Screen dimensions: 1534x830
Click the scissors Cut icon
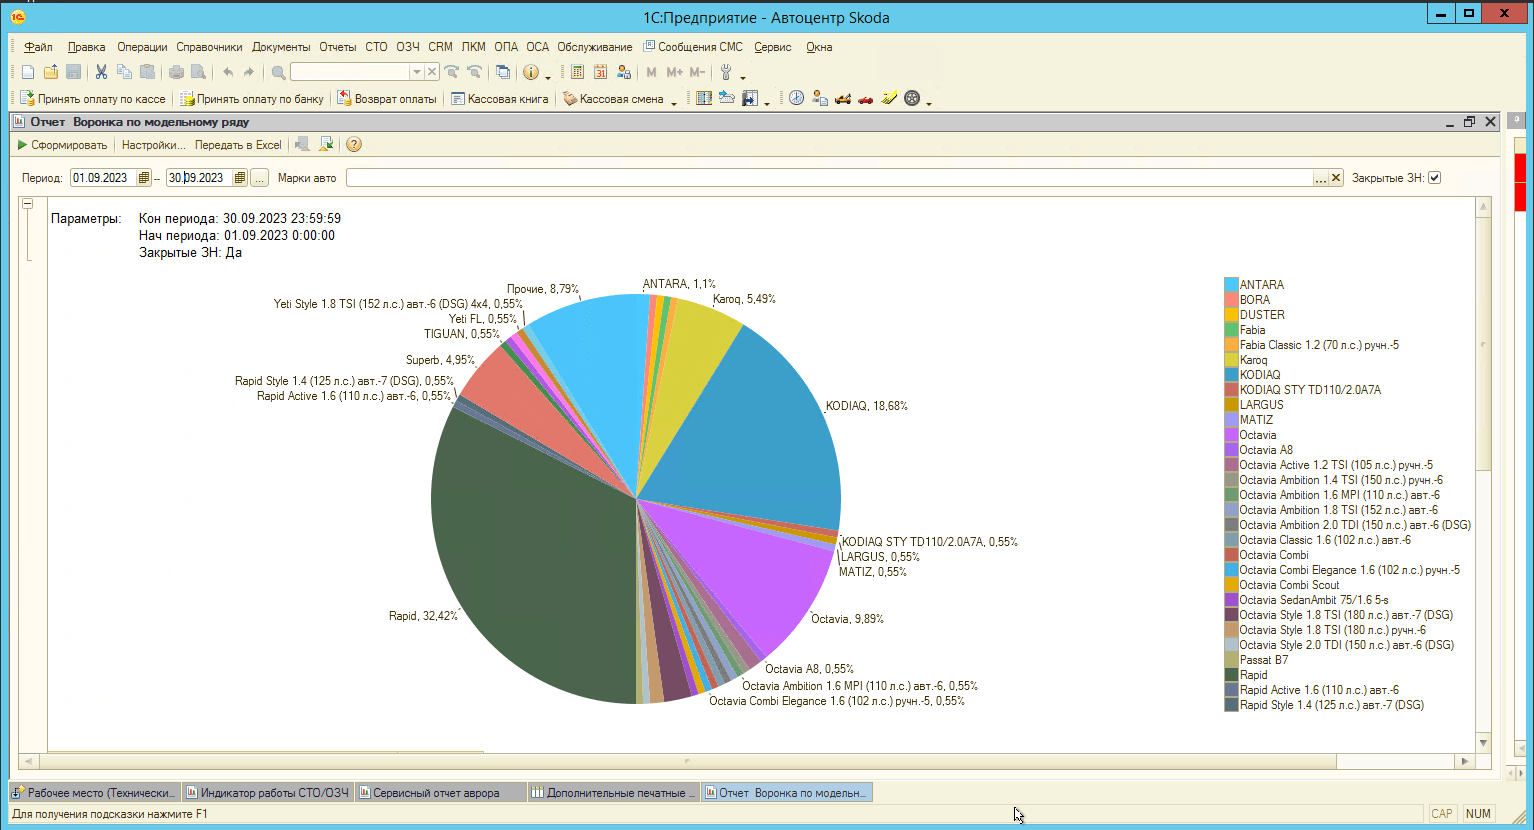101,72
